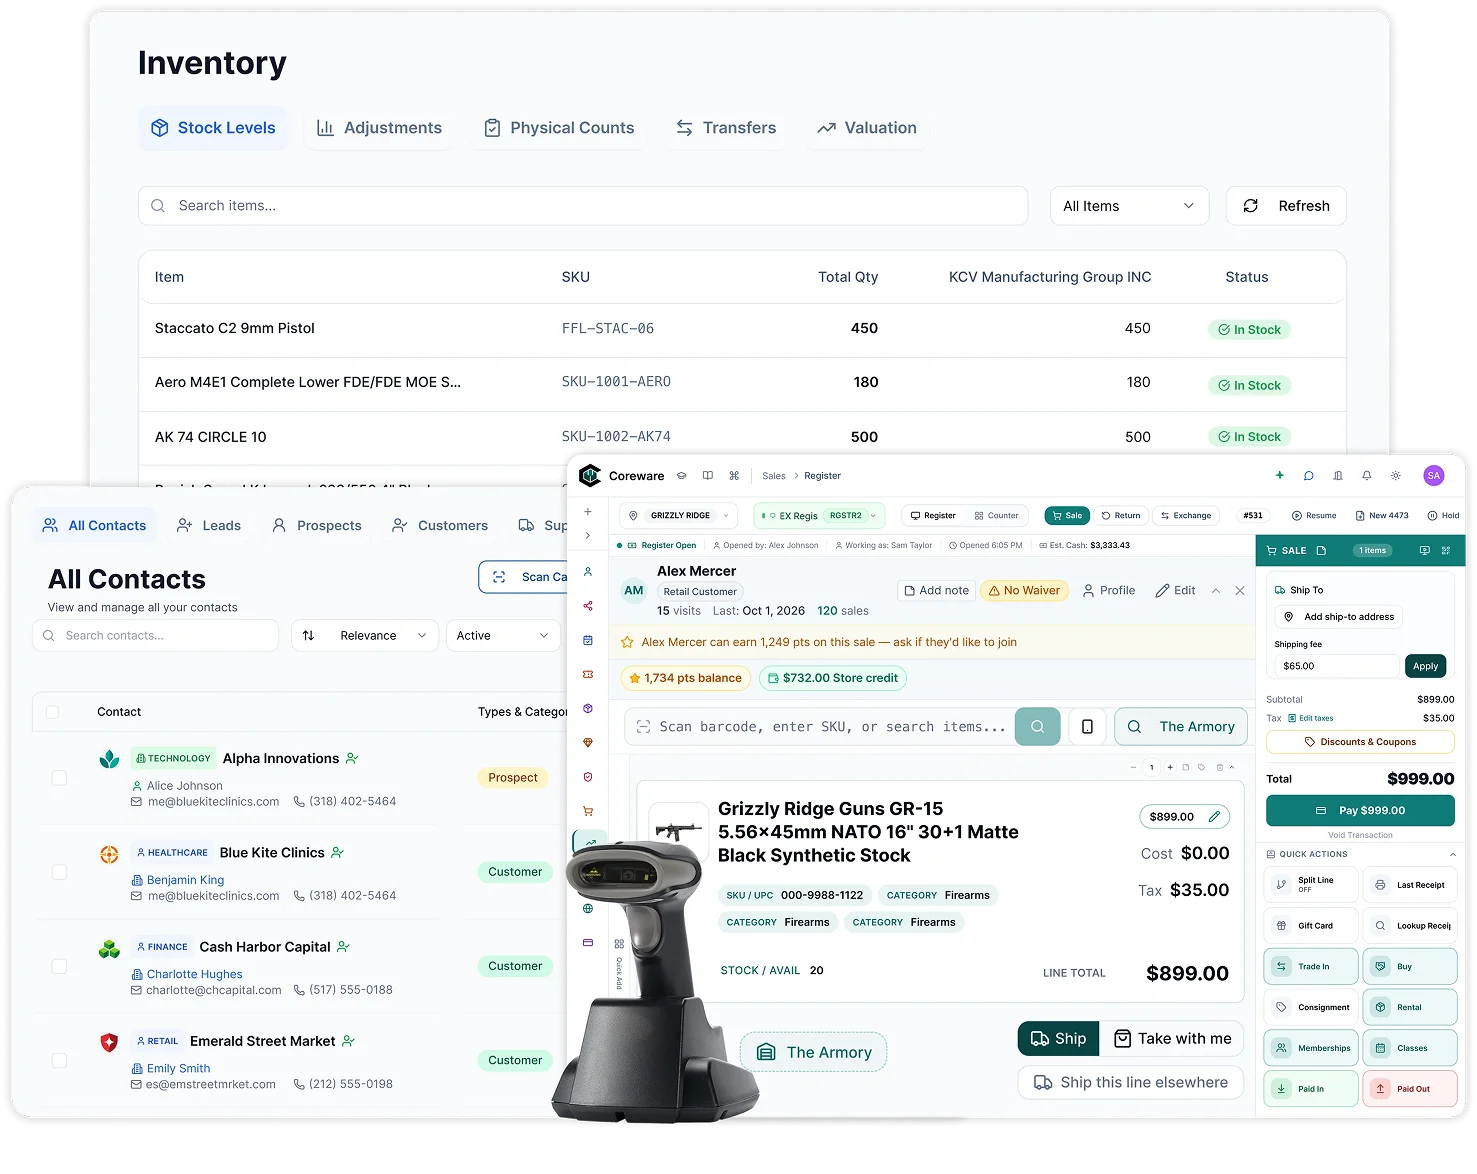Image resolution: width=1477 pixels, height=1174 pixels.
Task: Toggle the sun theme icon in Coreware header
Action: [x=1395, y=476]
